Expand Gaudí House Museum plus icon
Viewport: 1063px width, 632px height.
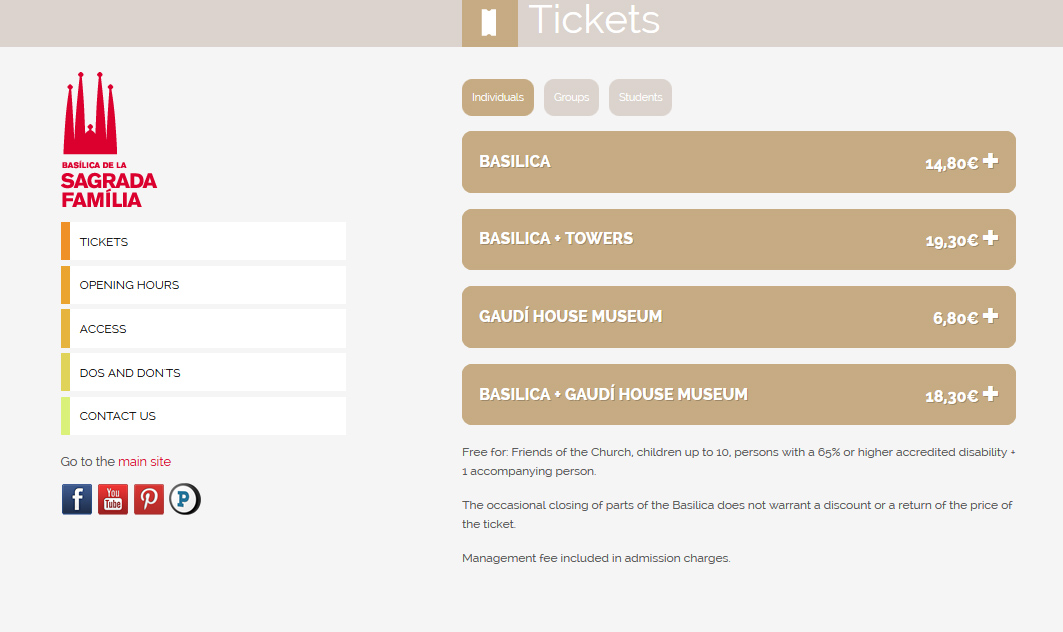click(x=990, y=316)
